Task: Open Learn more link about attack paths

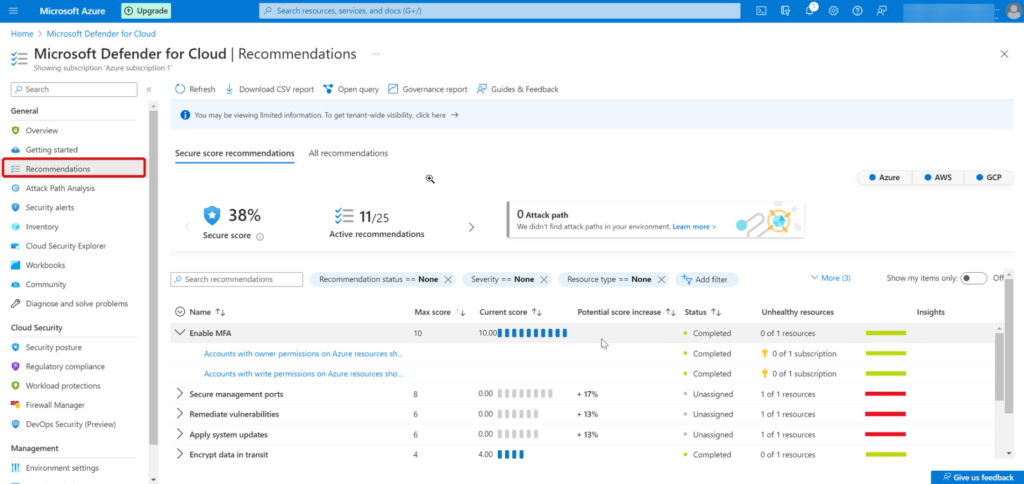Action: coord(694,227)
